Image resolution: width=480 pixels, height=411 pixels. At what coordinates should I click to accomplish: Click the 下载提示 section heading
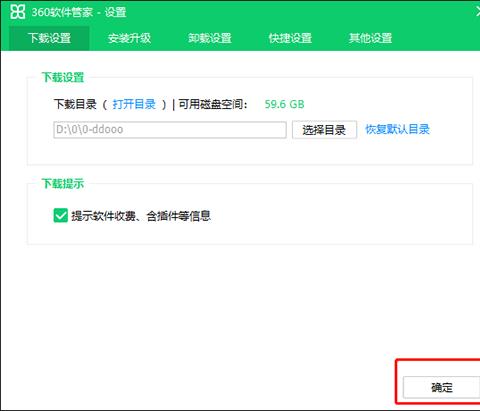[63, 184]
